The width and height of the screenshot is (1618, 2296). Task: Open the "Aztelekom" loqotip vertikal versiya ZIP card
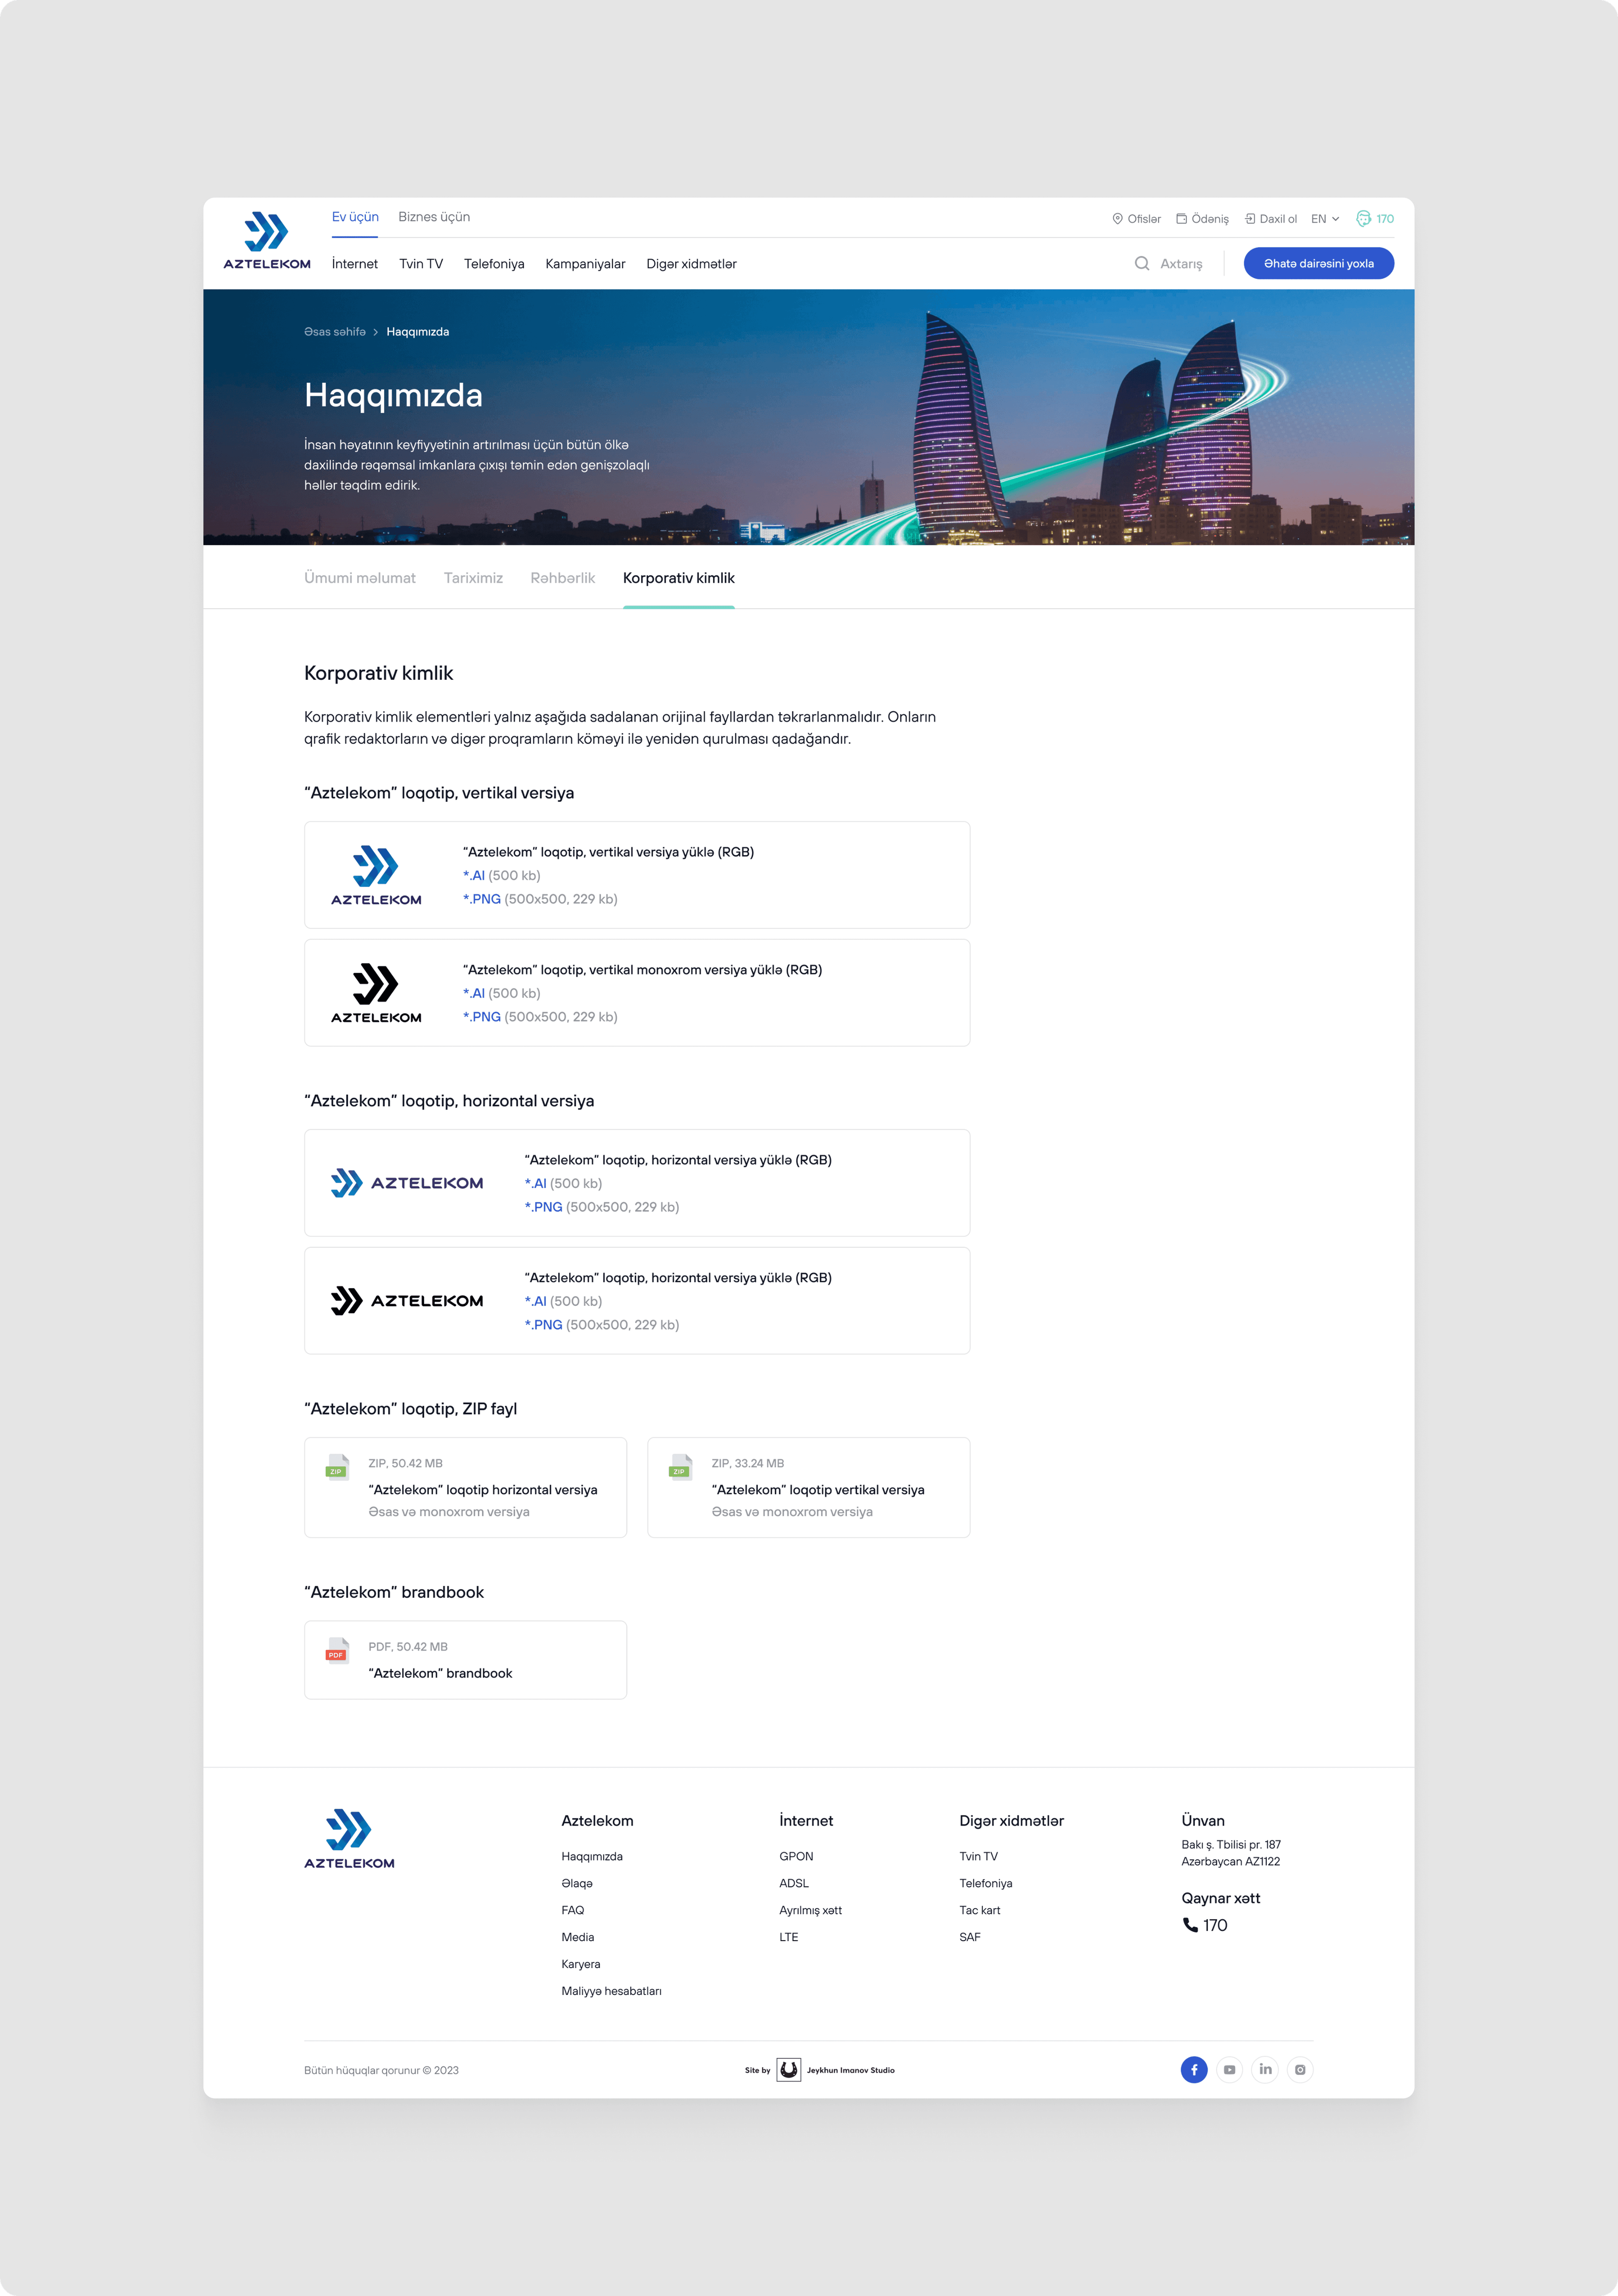(809, 1488)
